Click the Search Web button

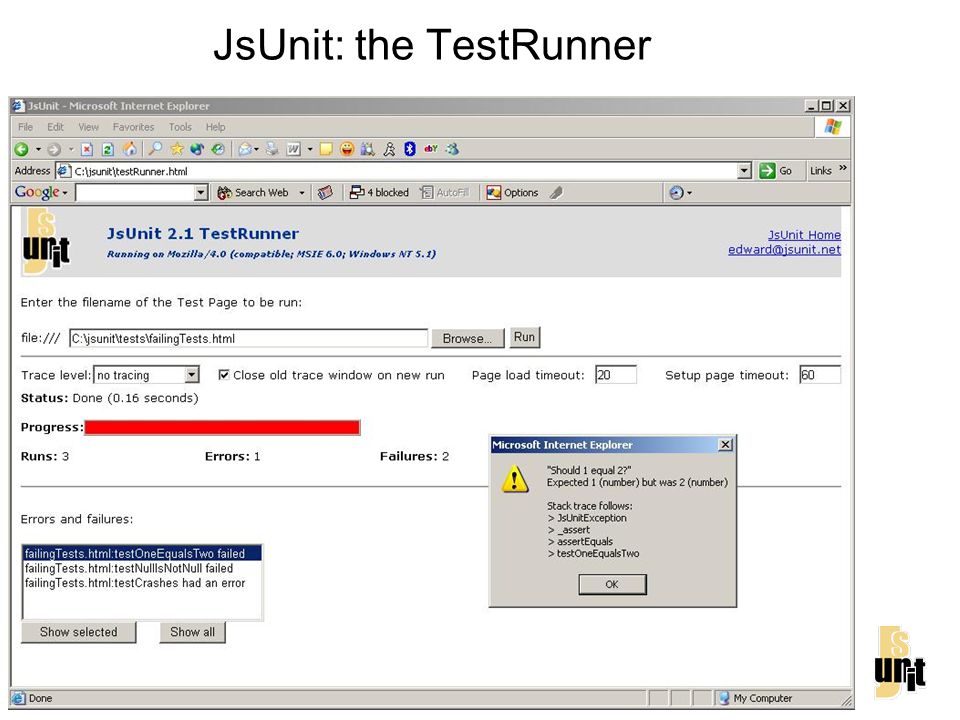click(253, 193)
